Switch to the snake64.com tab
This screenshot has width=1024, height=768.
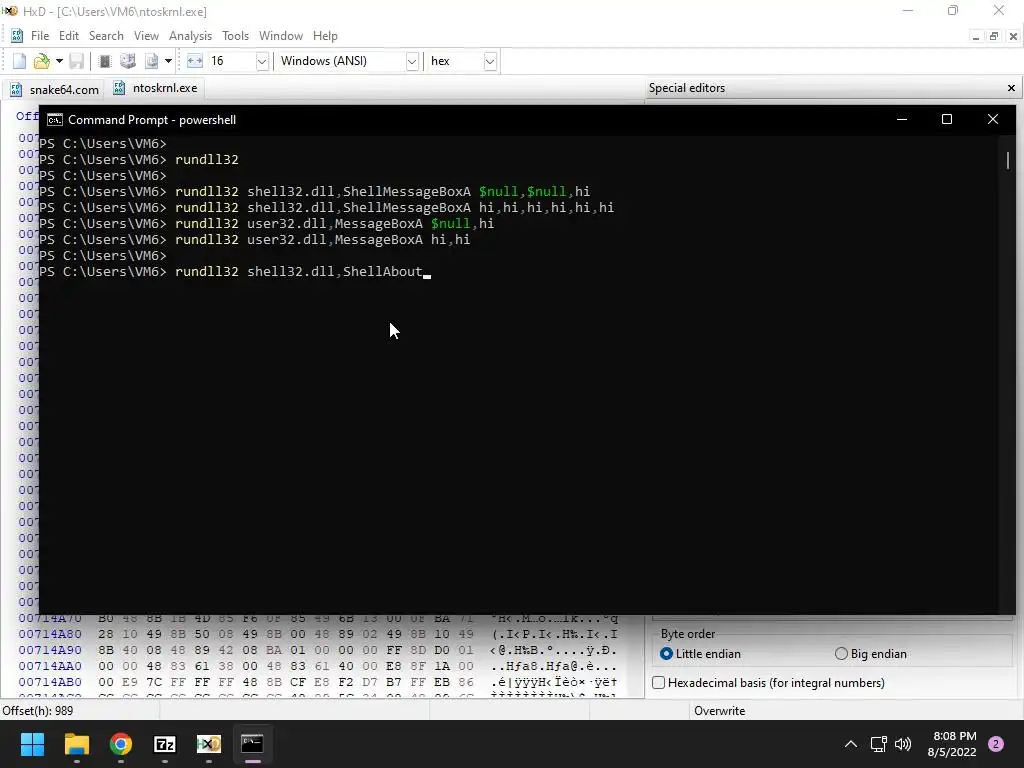(55, 89)
